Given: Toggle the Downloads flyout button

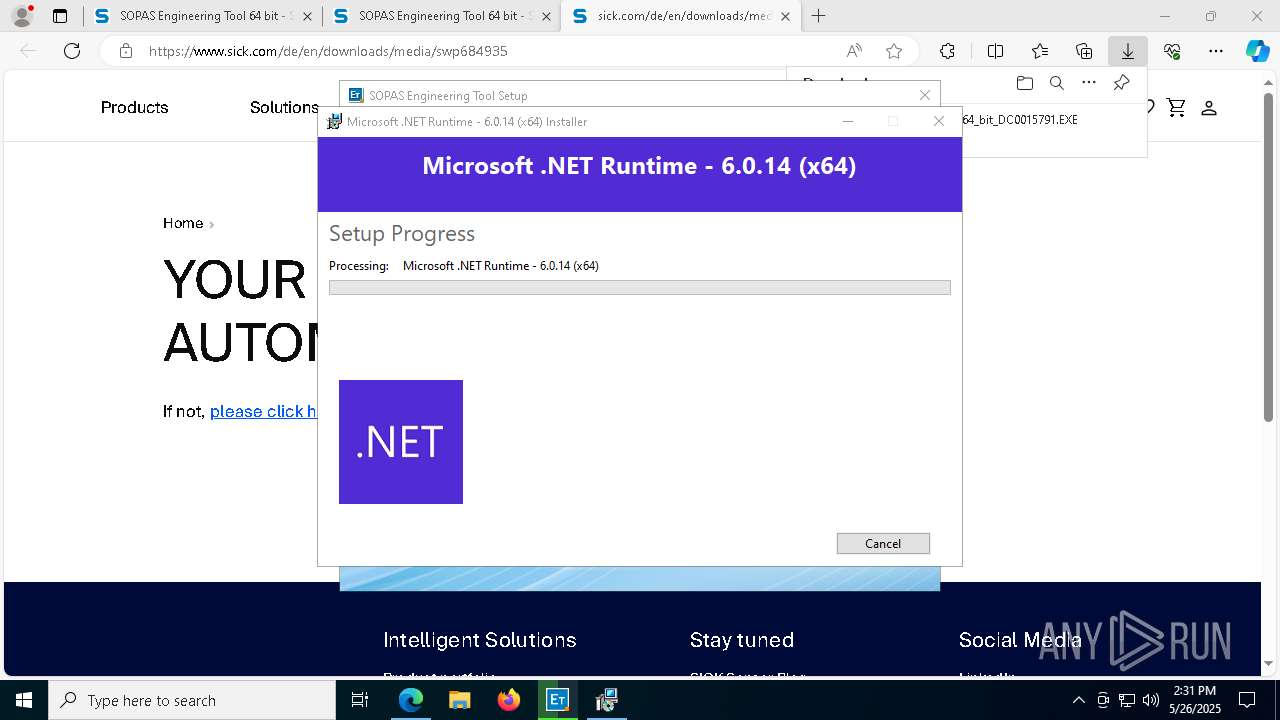Looking at the screenshot, I should (x=1127, y=51).
